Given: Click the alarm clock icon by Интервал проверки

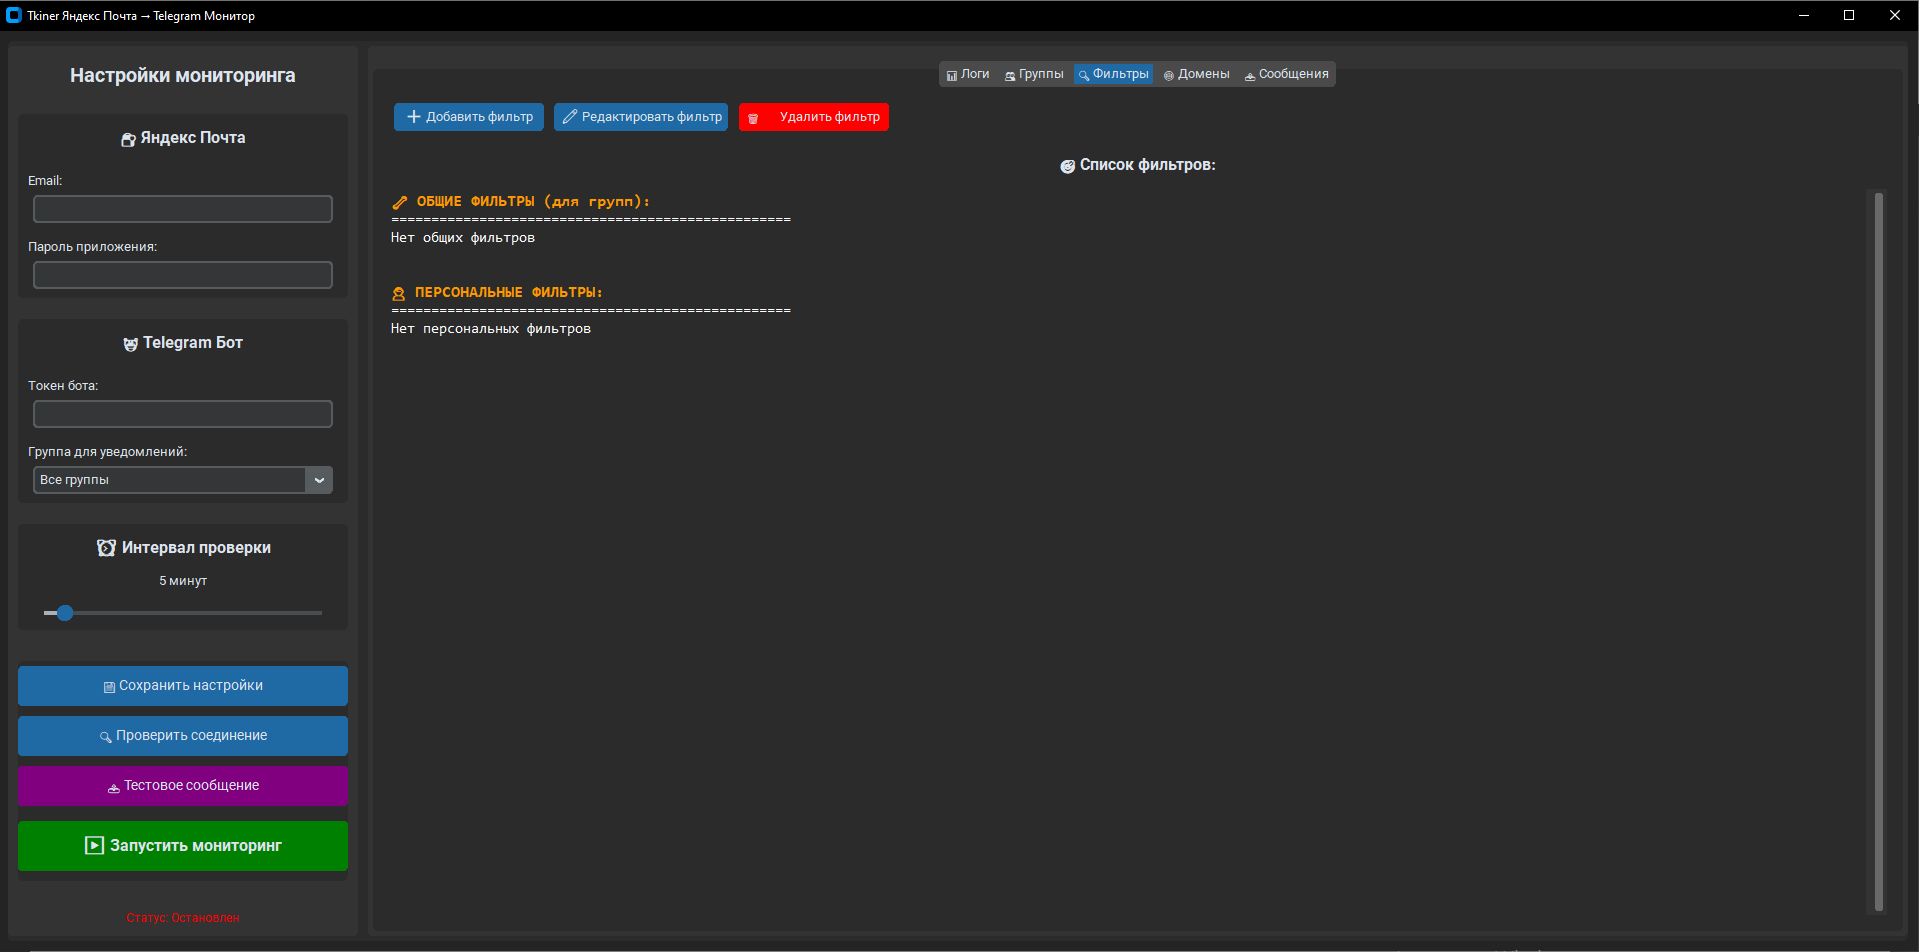Looking at the screenshot, I should 106,548.
